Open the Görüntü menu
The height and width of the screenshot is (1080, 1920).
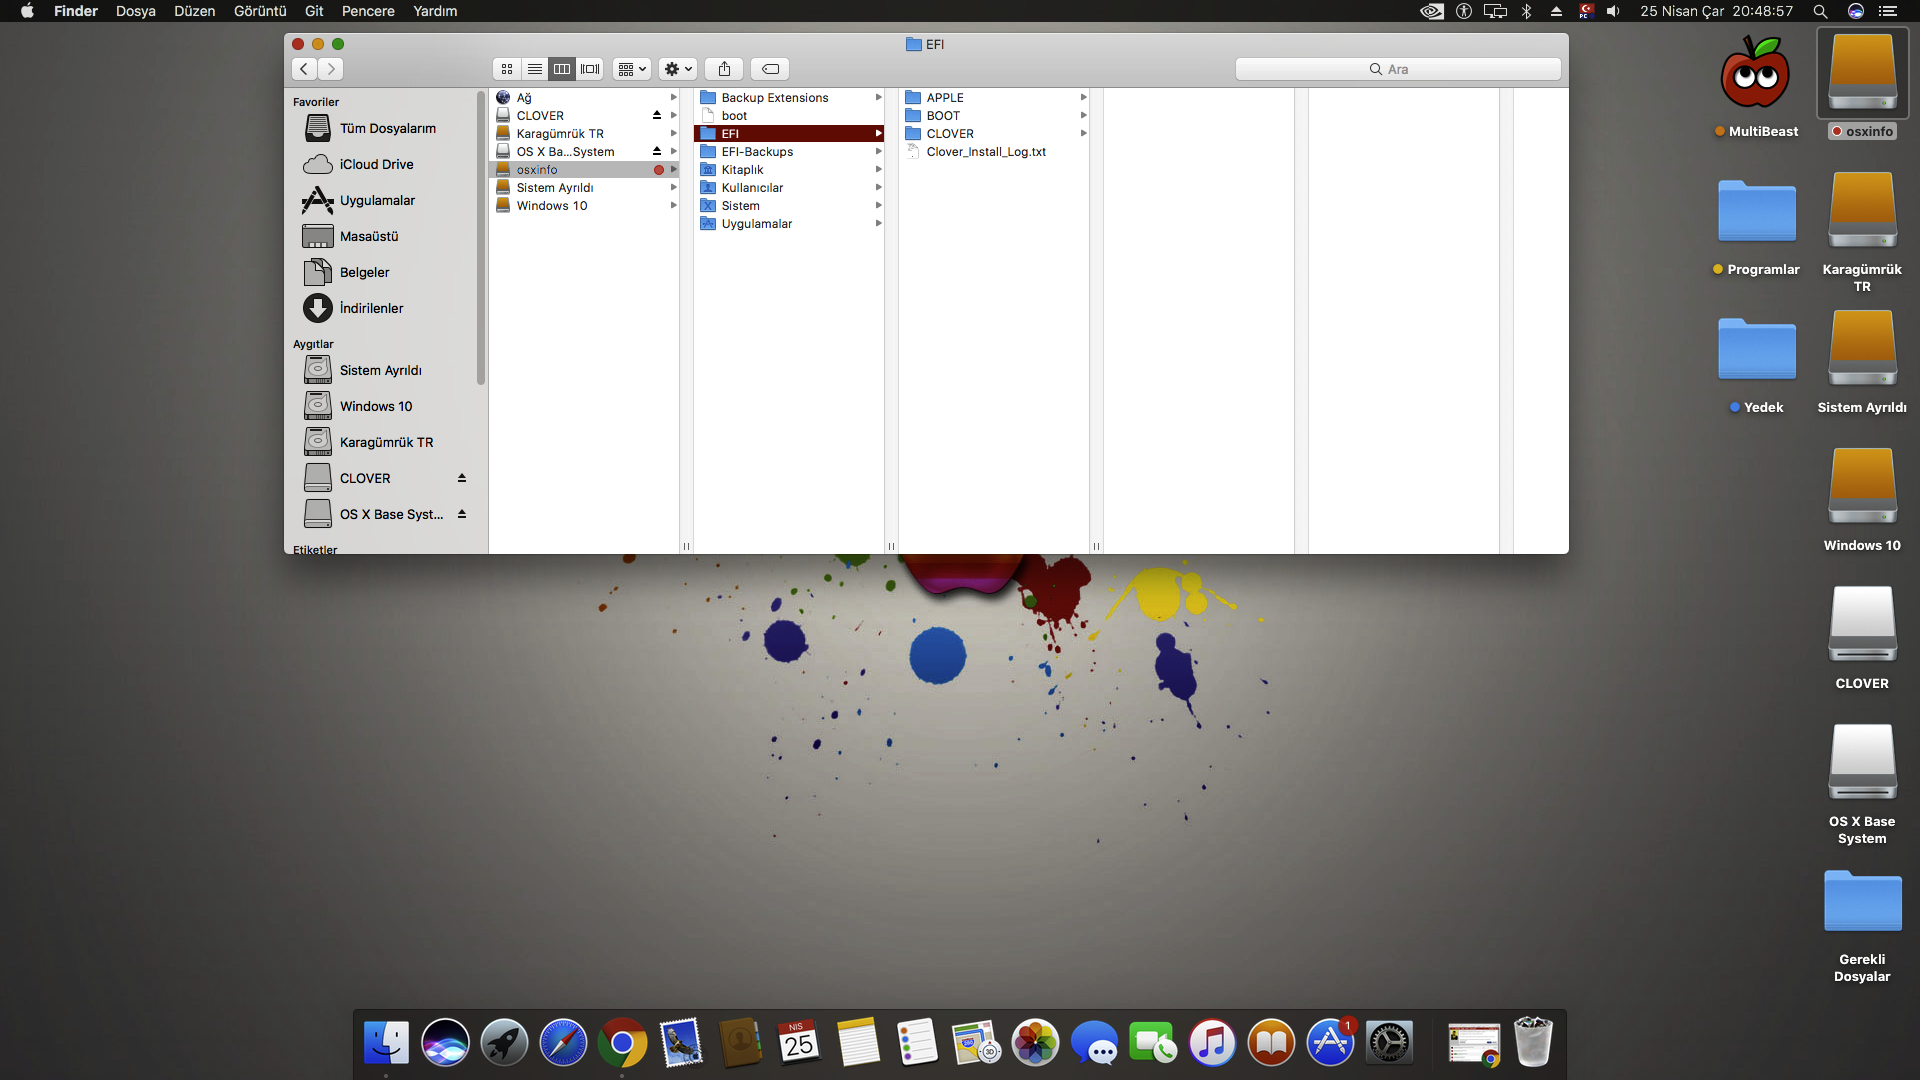[x=260, y=11]
